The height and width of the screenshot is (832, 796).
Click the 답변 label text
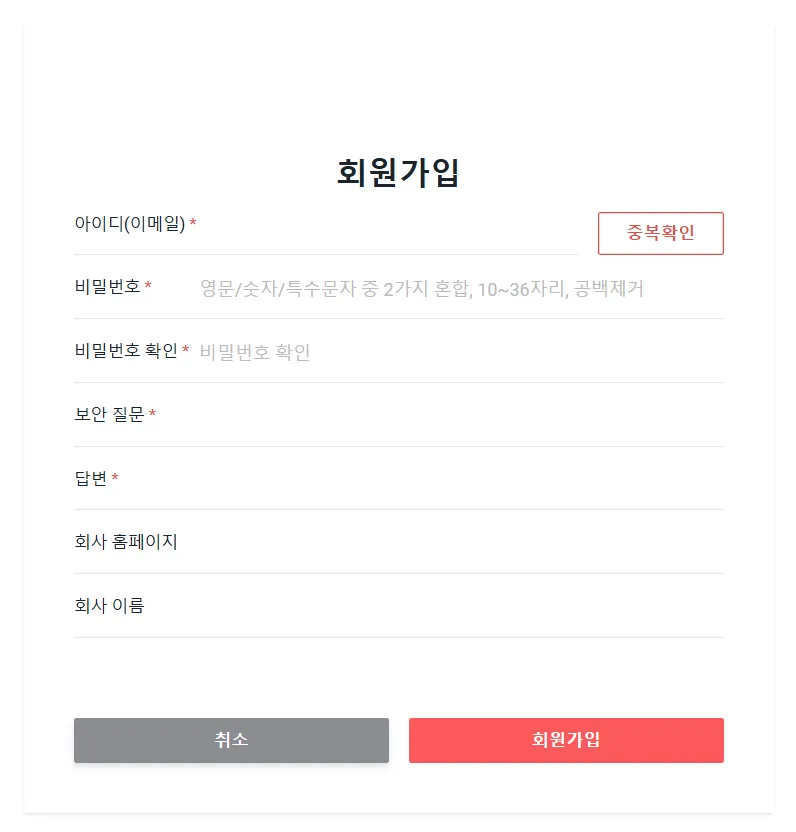click(x=90, y=479)
